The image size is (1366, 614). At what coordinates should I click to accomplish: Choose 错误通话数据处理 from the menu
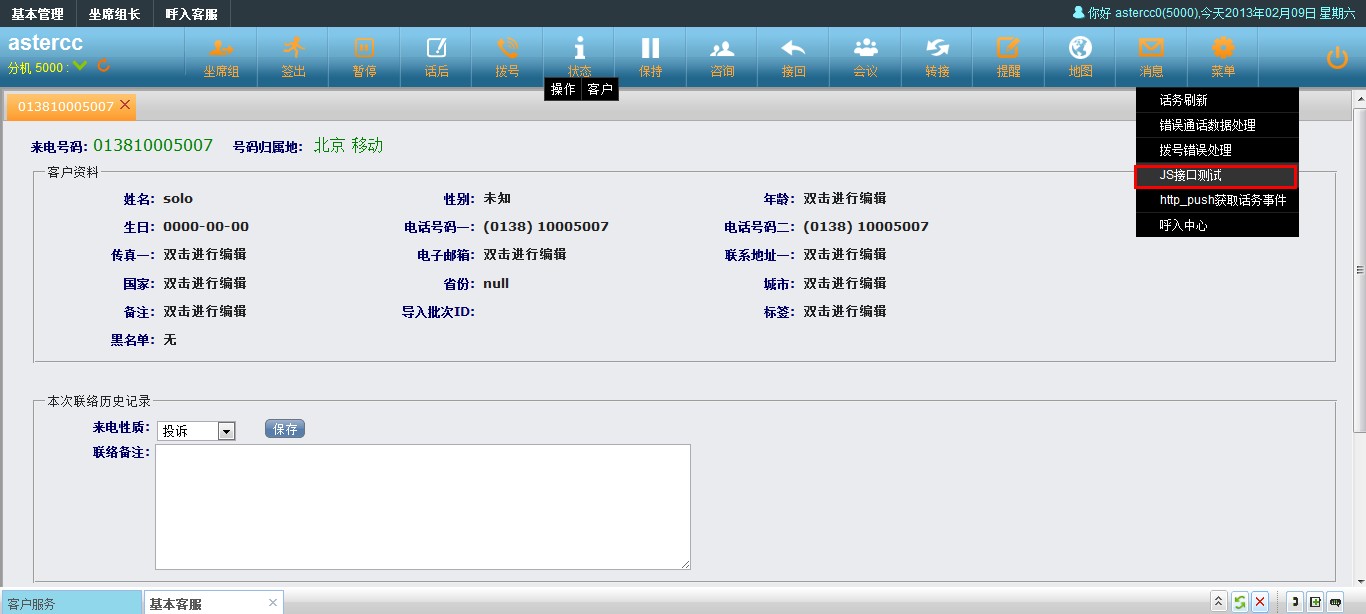coord(1207,126)
